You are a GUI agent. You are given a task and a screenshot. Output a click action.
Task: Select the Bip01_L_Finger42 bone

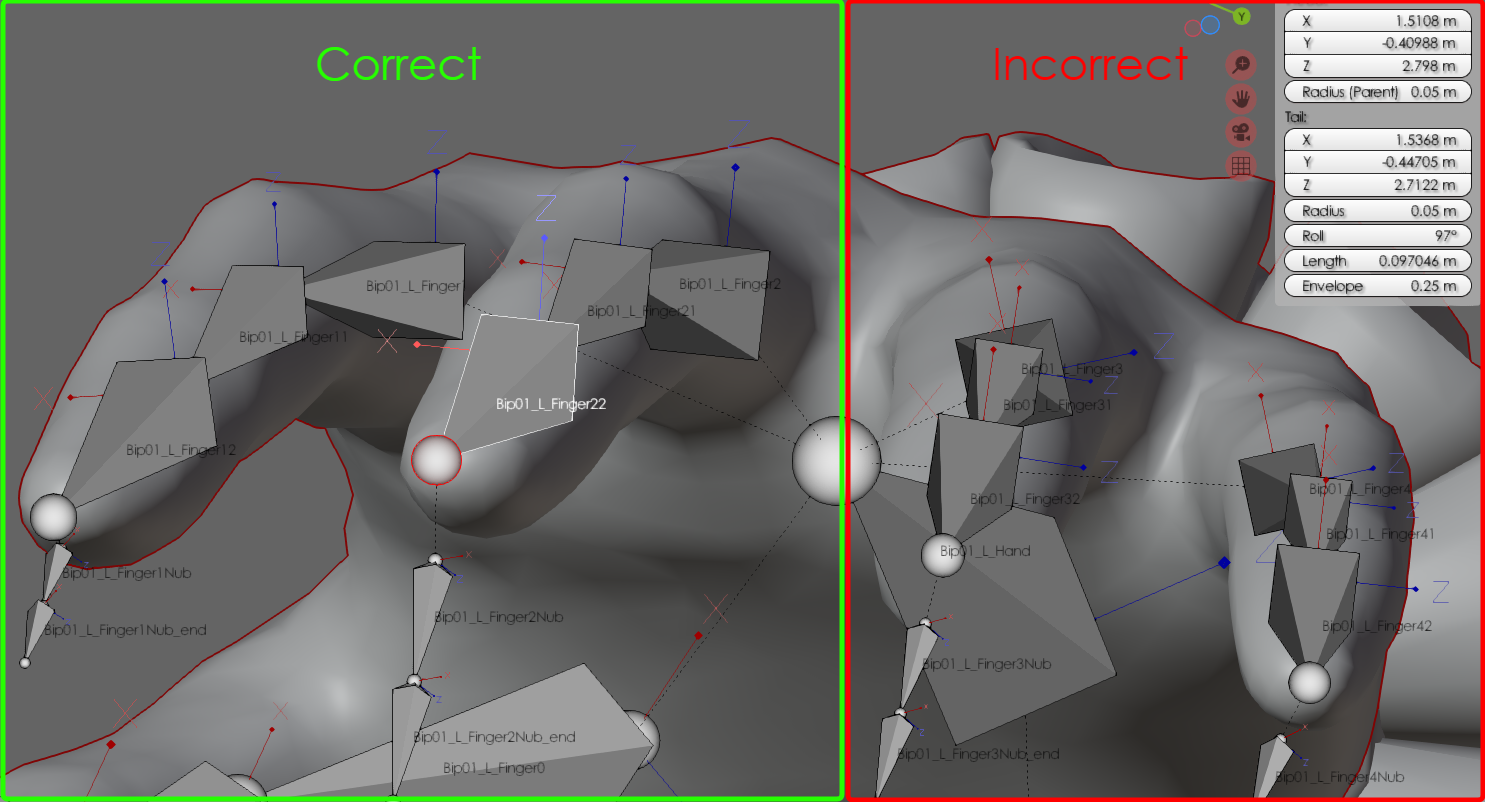[1314, 604]
